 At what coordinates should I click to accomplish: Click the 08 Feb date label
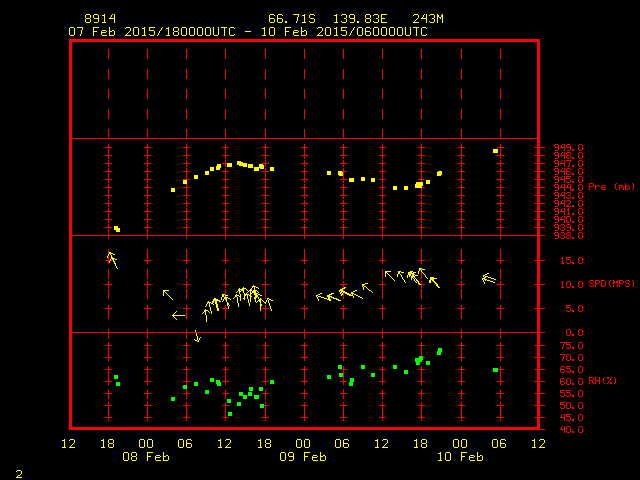coord(146,457)
